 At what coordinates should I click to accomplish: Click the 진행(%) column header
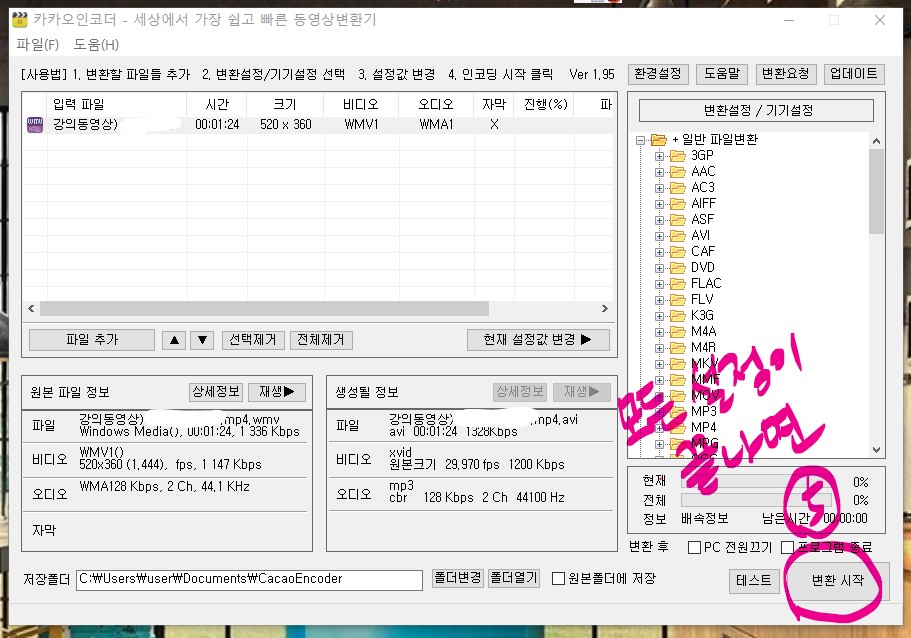click(x=545, y=104)
